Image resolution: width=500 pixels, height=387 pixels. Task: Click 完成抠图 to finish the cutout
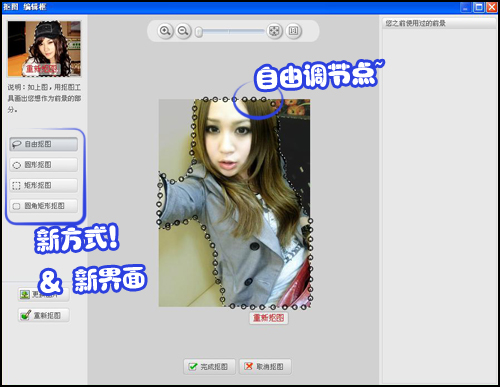[x=209, y=367]
